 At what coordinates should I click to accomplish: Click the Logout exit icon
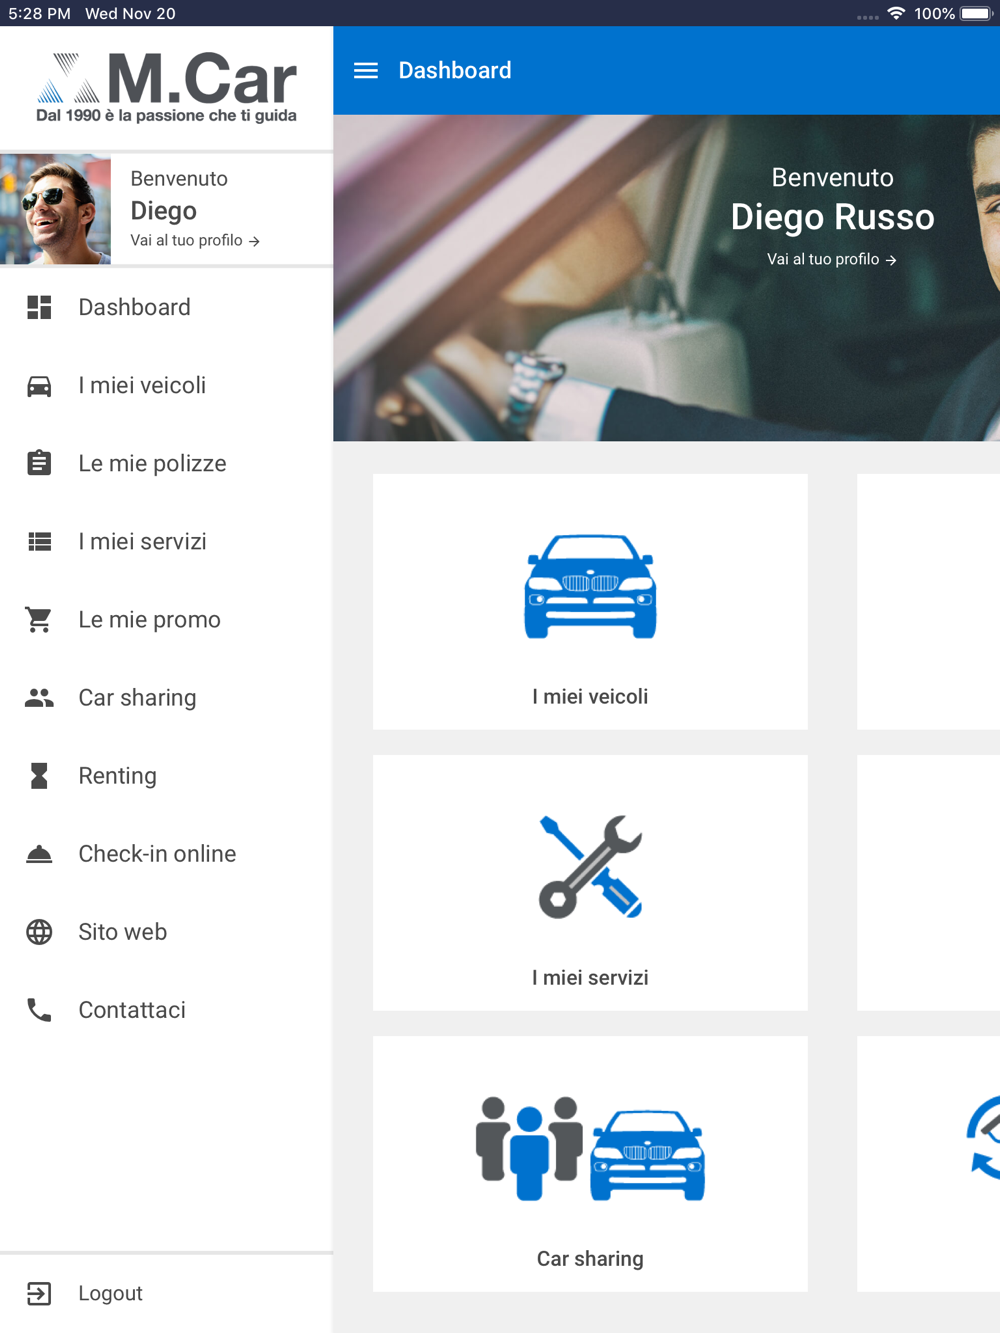(x=39, y=1293)
